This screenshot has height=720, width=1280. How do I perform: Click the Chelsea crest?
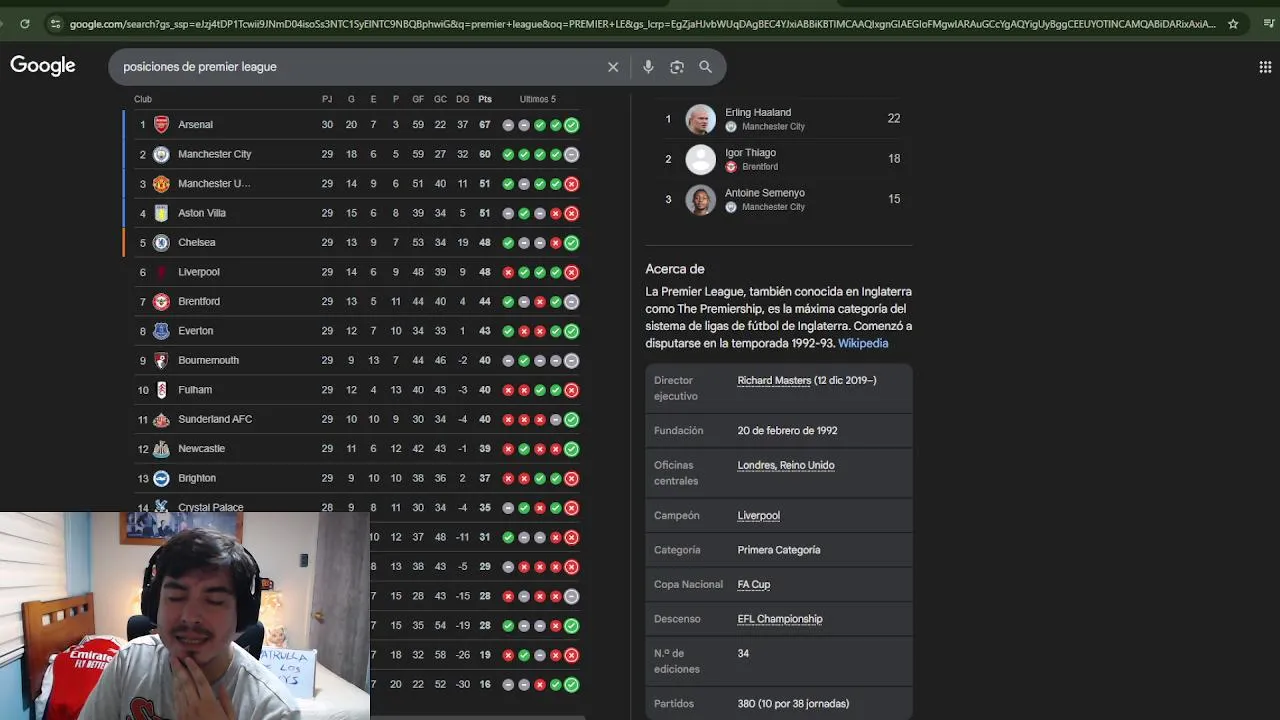coord(161,242)
